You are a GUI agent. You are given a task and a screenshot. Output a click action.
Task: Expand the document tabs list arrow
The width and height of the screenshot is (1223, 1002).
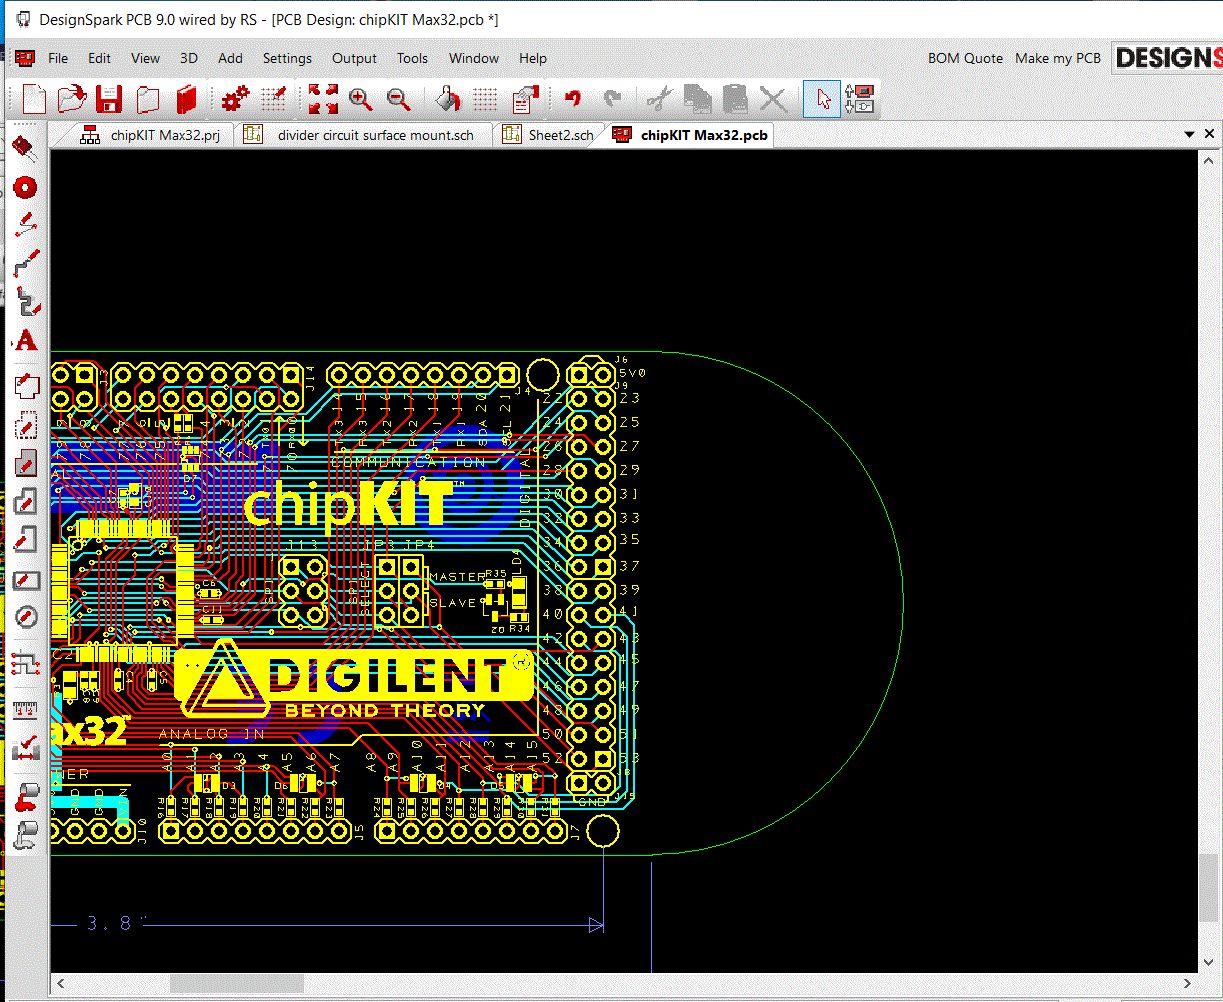[1189, 134]
